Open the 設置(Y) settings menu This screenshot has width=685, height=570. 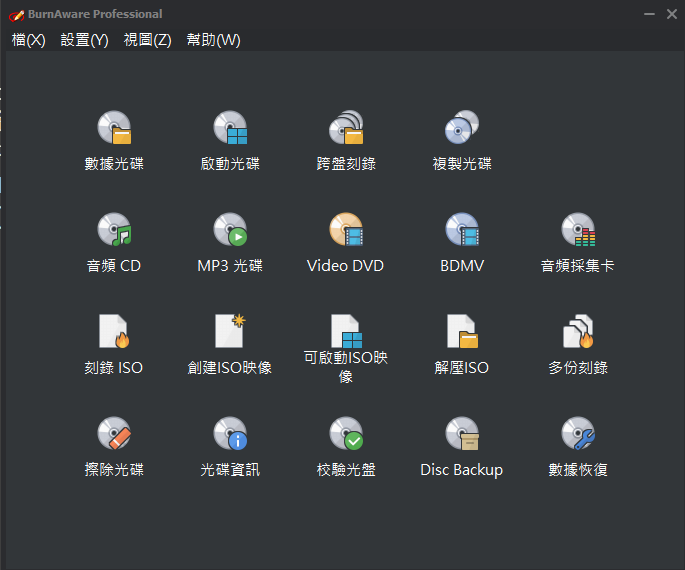point(84,40)
